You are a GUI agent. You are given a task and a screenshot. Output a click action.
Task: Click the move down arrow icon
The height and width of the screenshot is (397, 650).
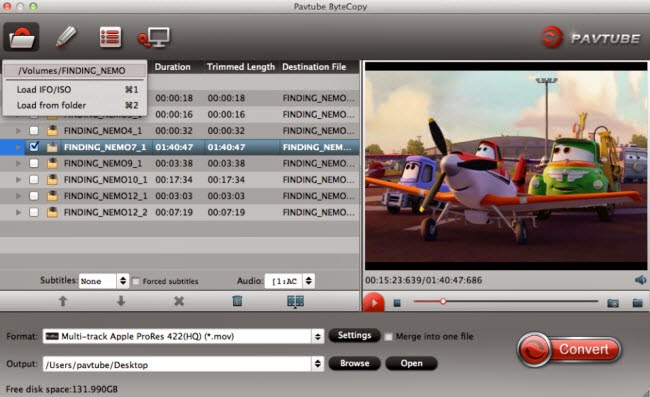click(x=121, y=301)
